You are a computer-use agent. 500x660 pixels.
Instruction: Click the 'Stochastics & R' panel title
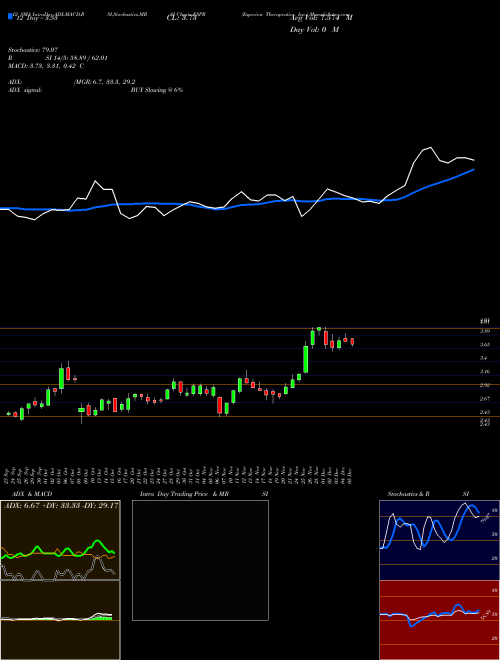408,494
